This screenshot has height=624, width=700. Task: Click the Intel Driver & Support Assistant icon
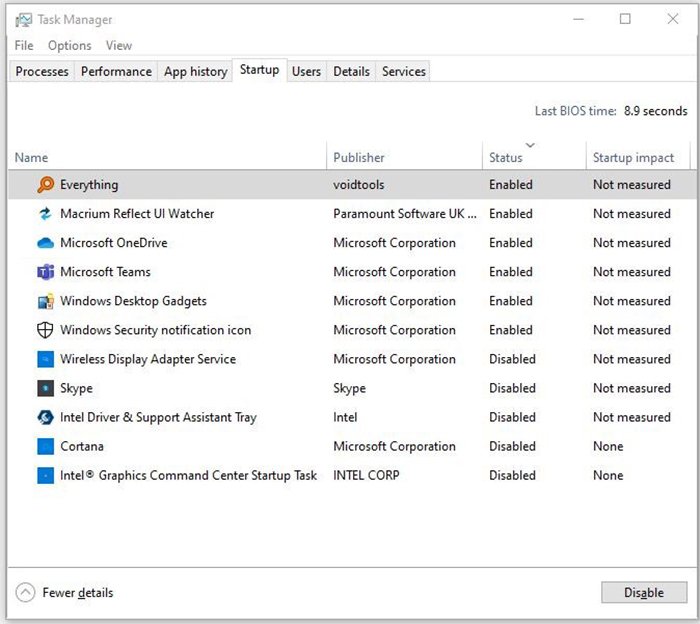pyautogui.click(x=45, y=417)
